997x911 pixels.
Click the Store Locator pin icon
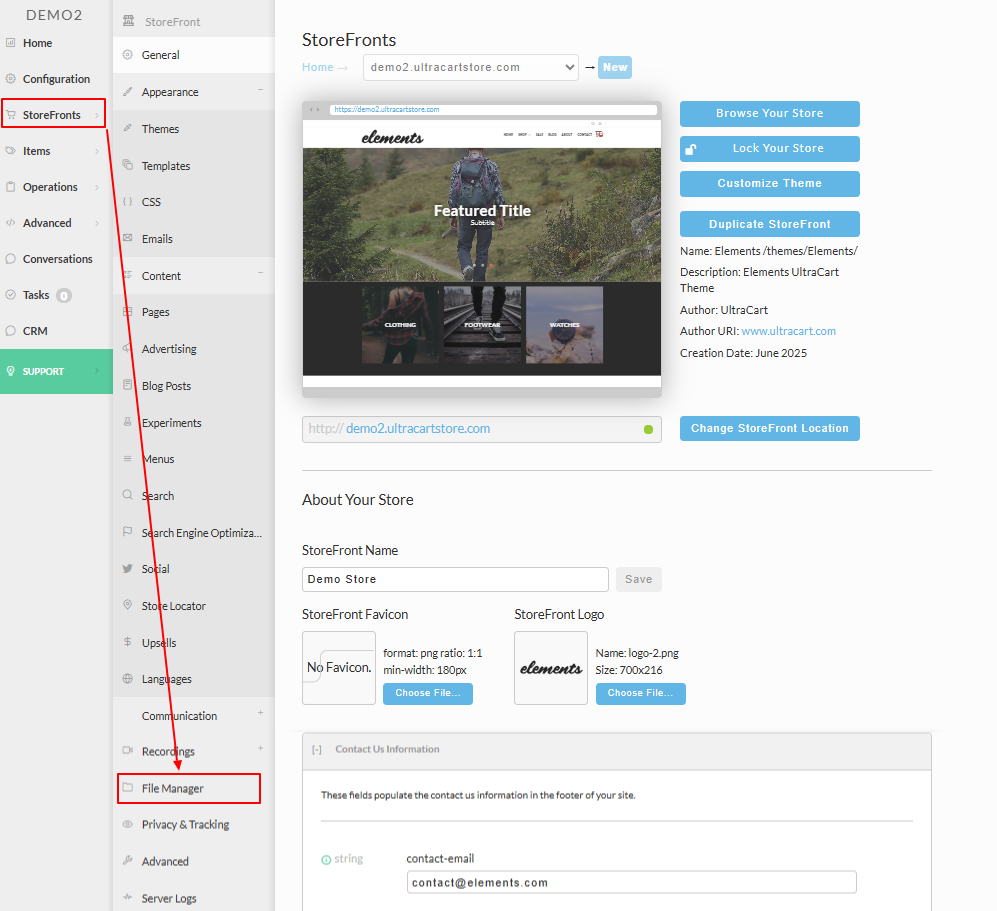point(128,605)
